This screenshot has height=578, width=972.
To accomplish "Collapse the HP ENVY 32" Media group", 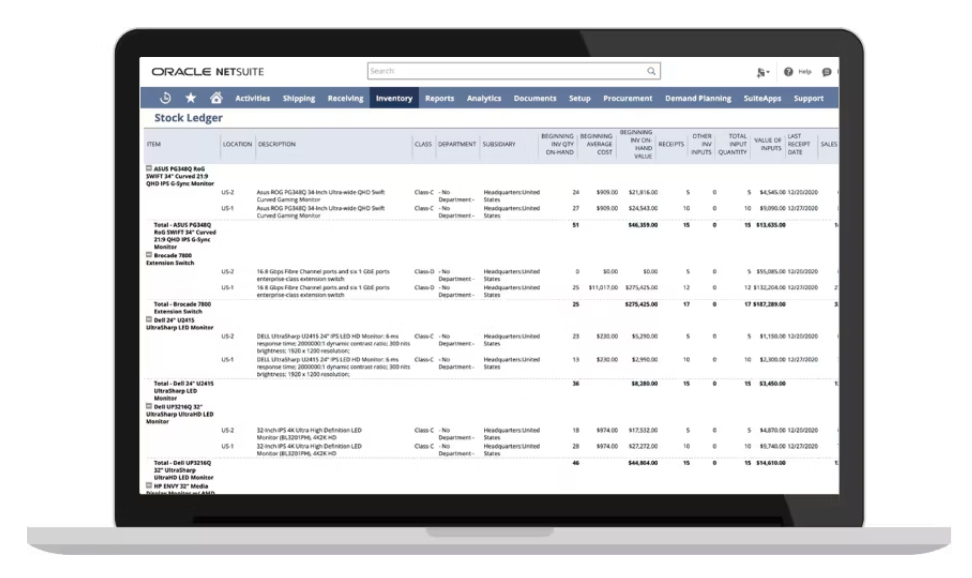I will pos(149,486).
